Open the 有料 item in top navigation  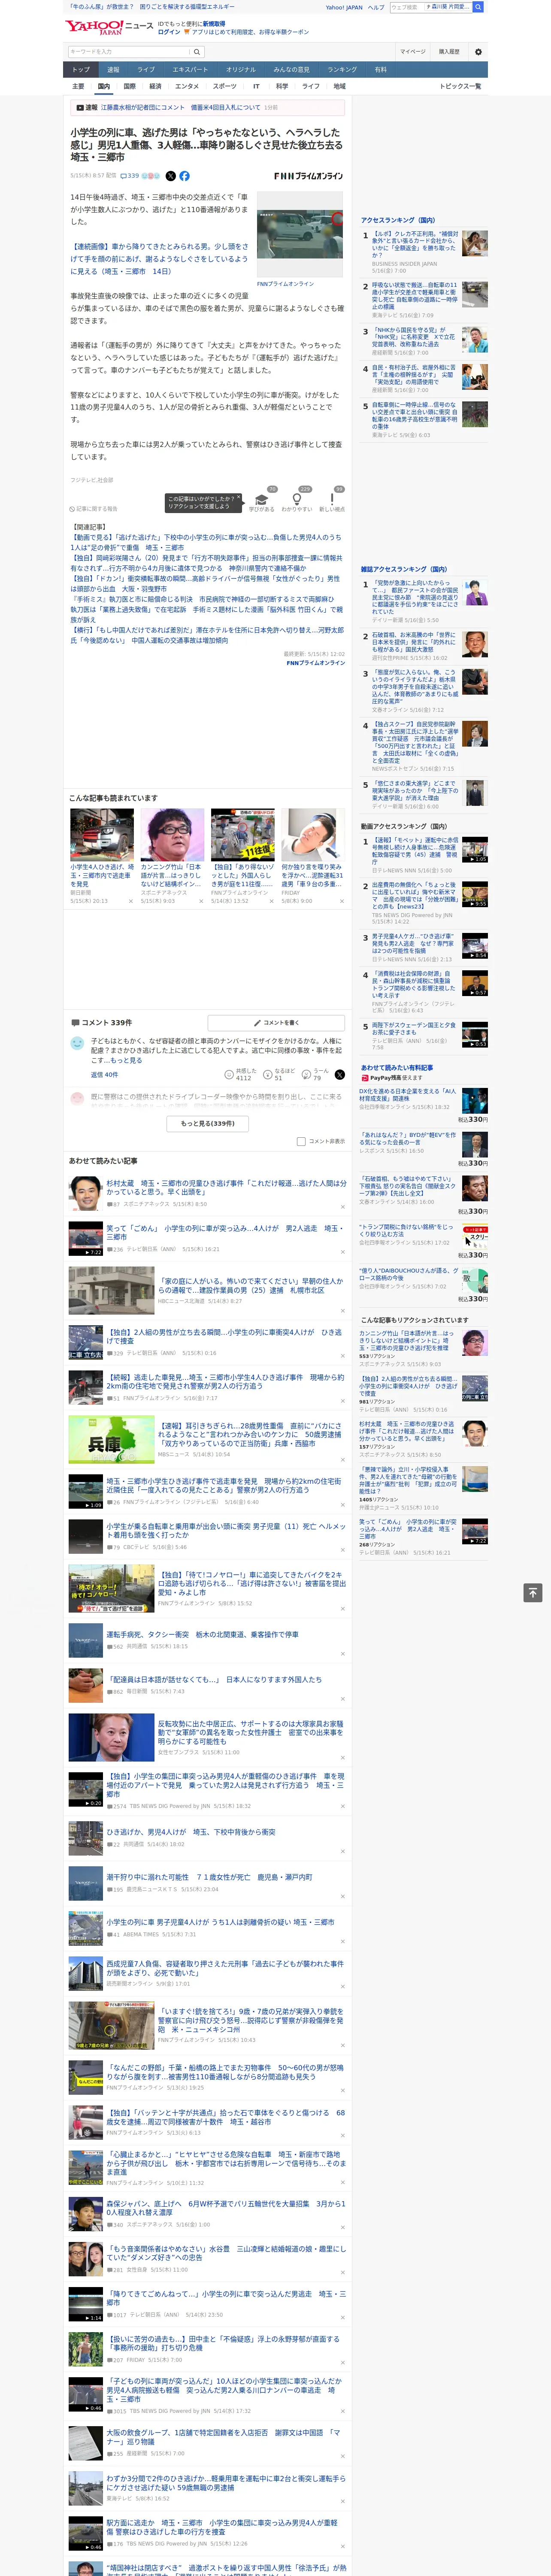tap(380, 70)
